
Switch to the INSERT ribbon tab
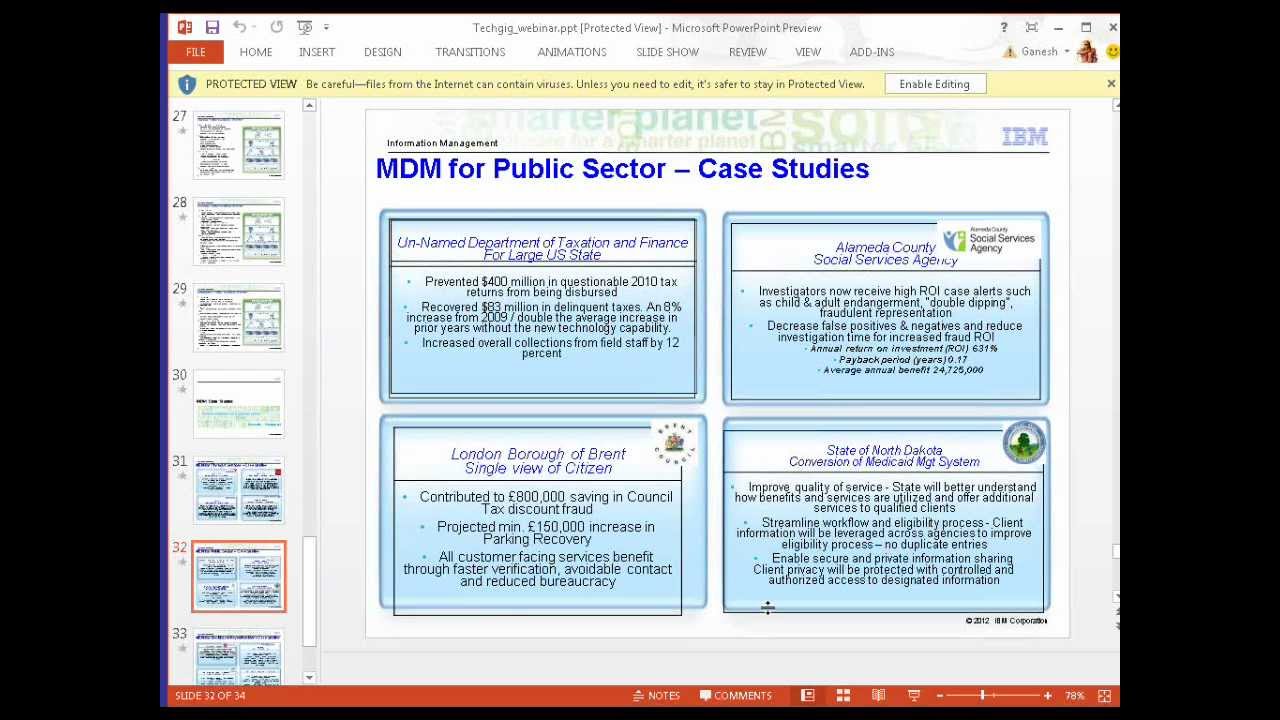click(317, 52)
